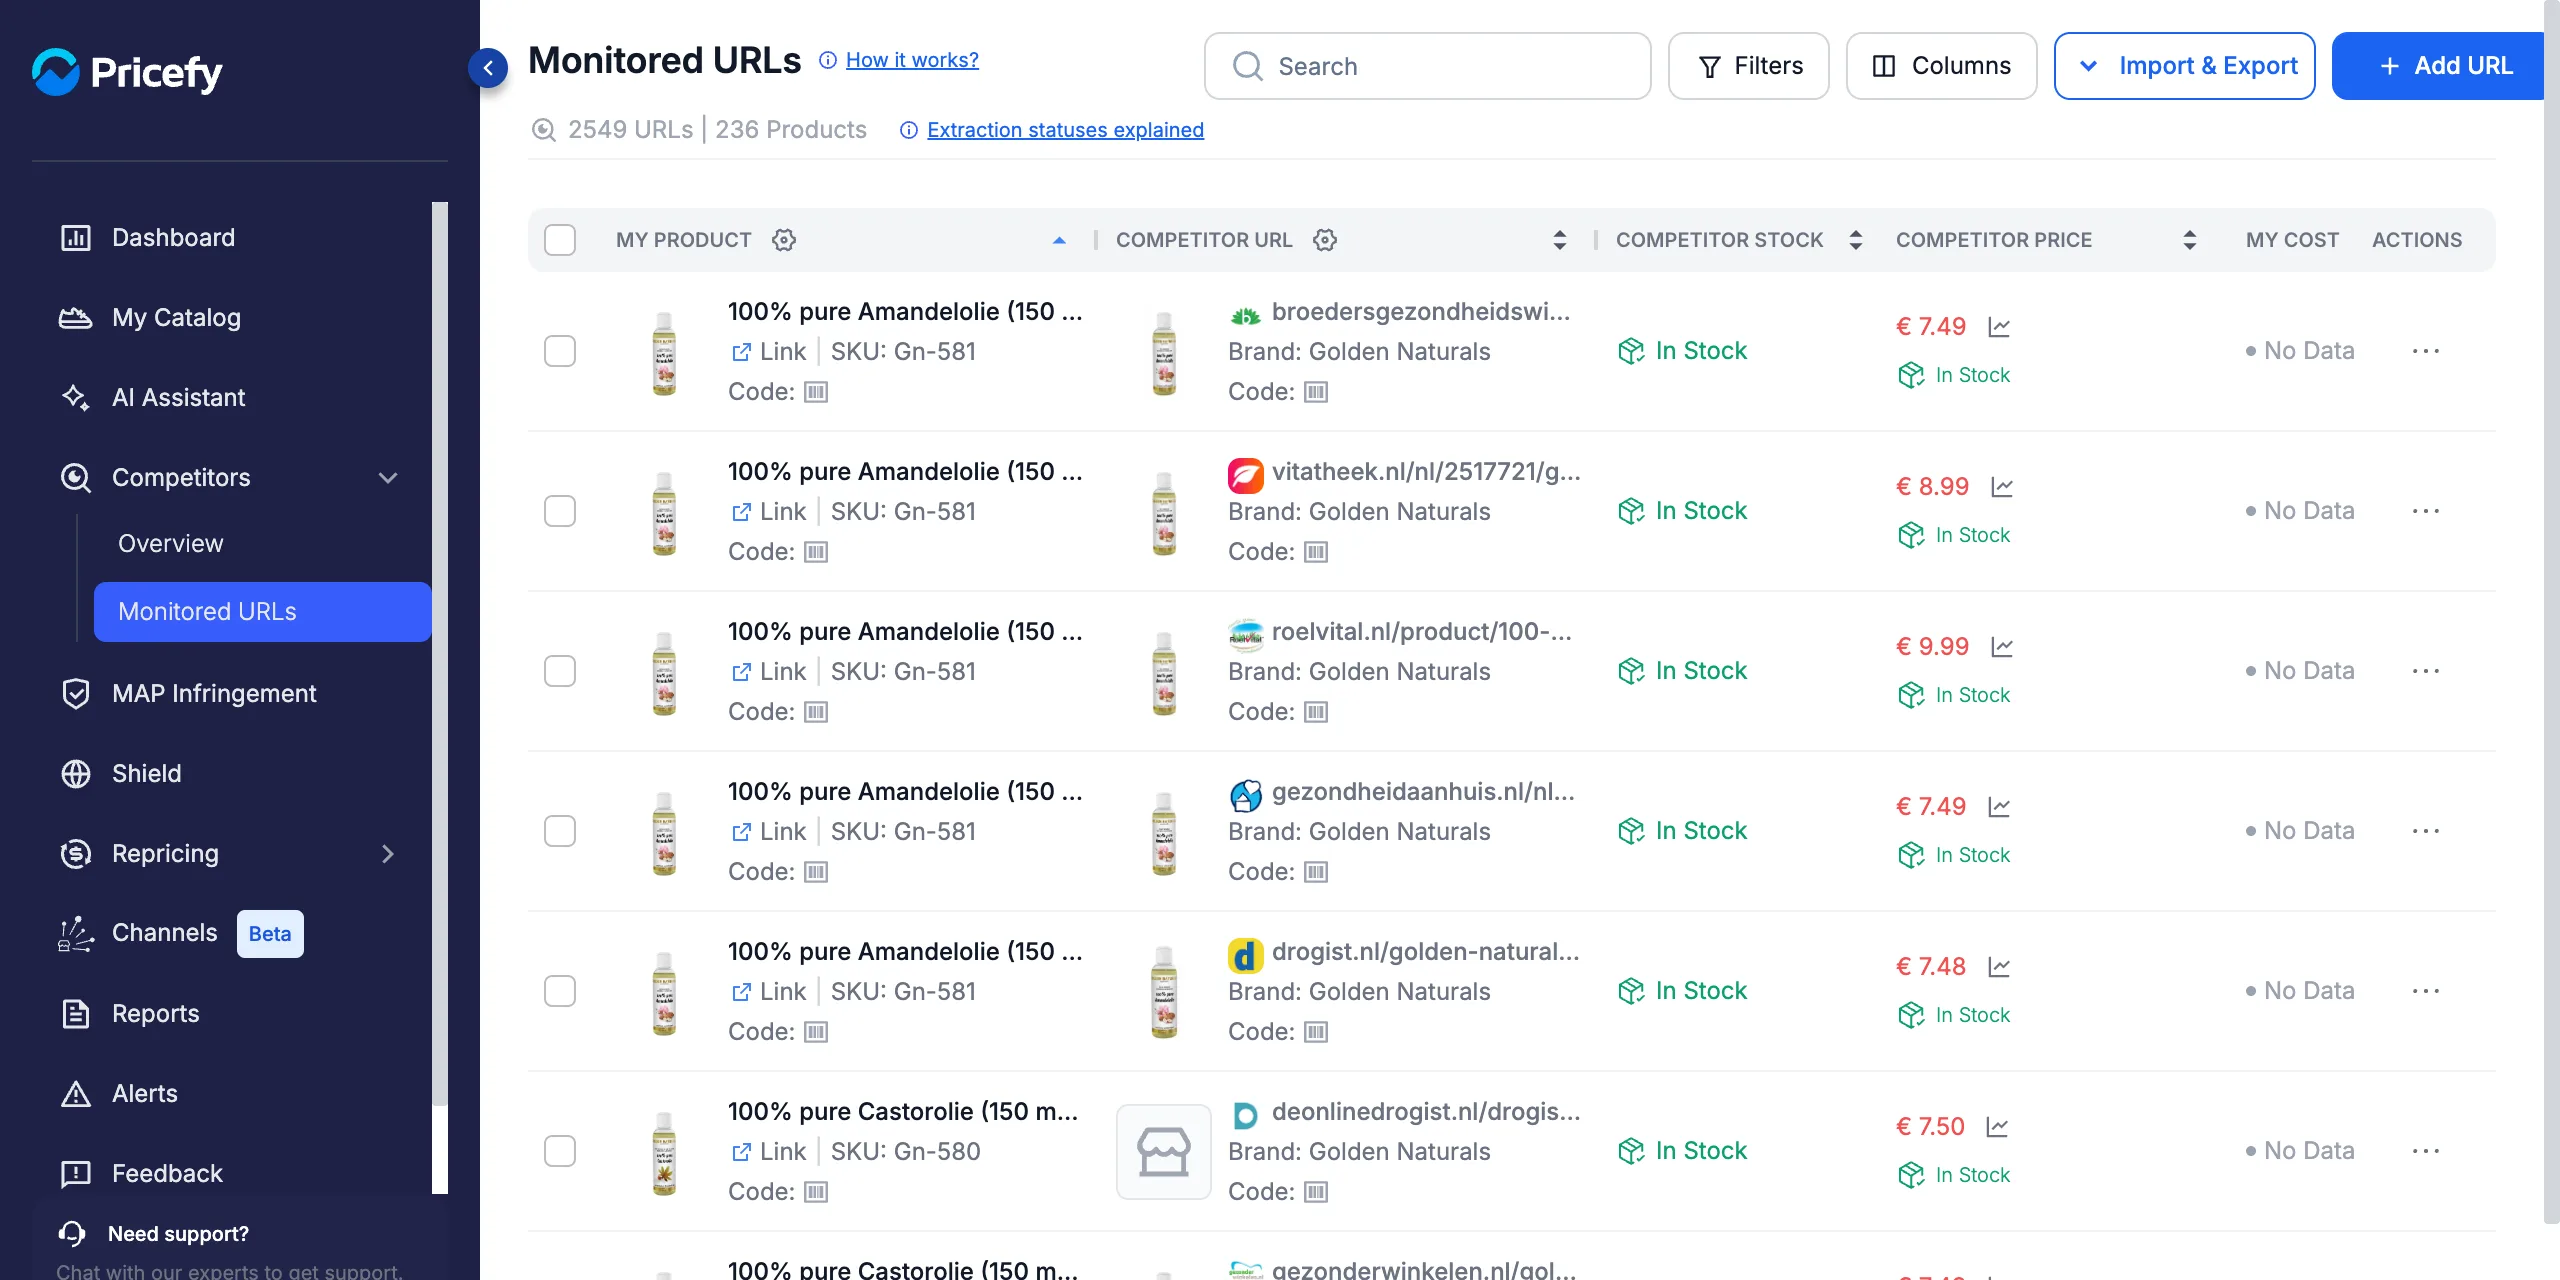Open Extraction statuses explained link
Viewport: 2560px width, 1280px height.
pos(1065,130)
